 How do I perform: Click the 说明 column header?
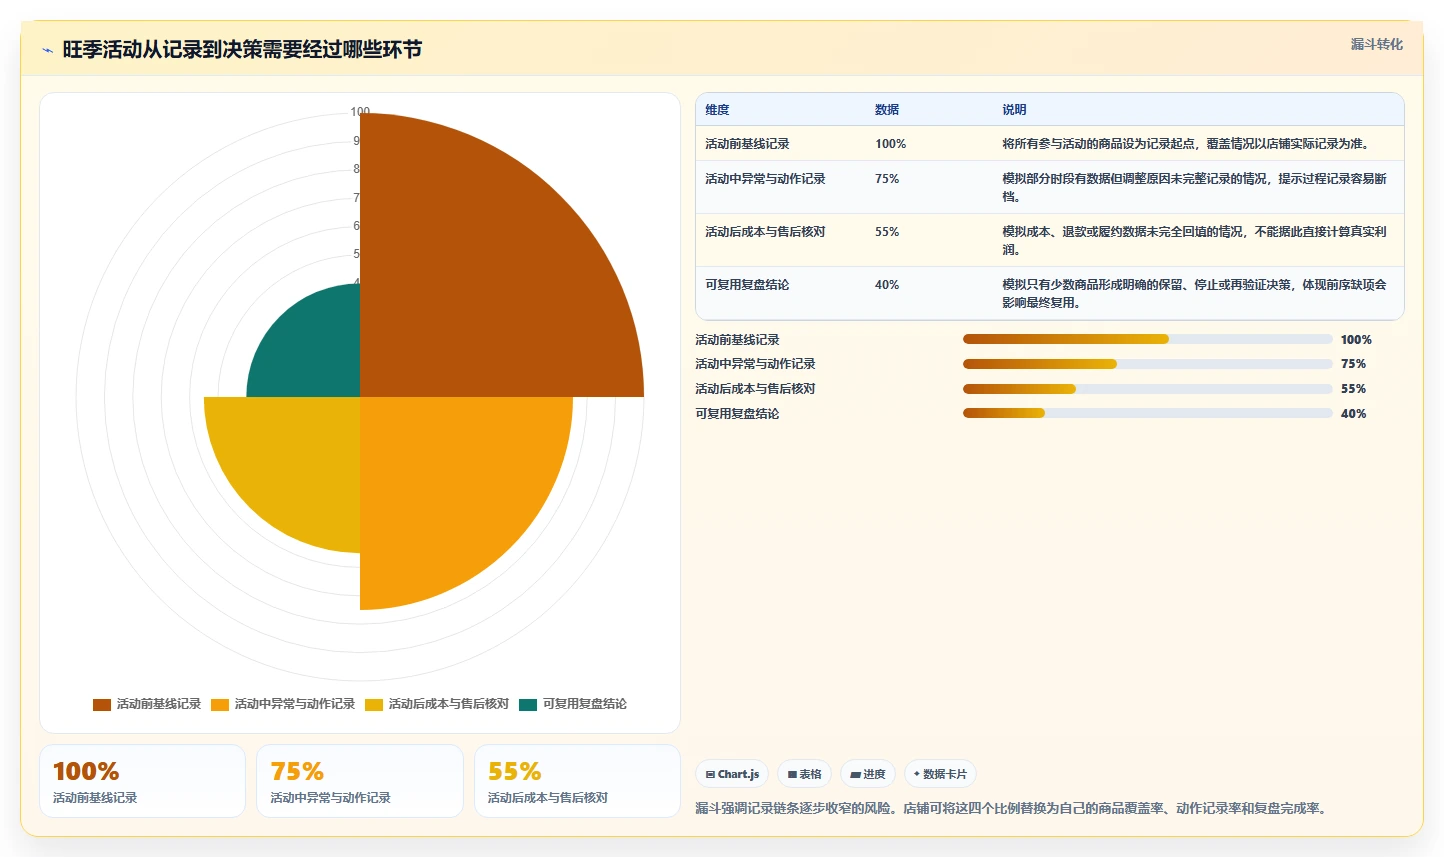coord(1014,110)
